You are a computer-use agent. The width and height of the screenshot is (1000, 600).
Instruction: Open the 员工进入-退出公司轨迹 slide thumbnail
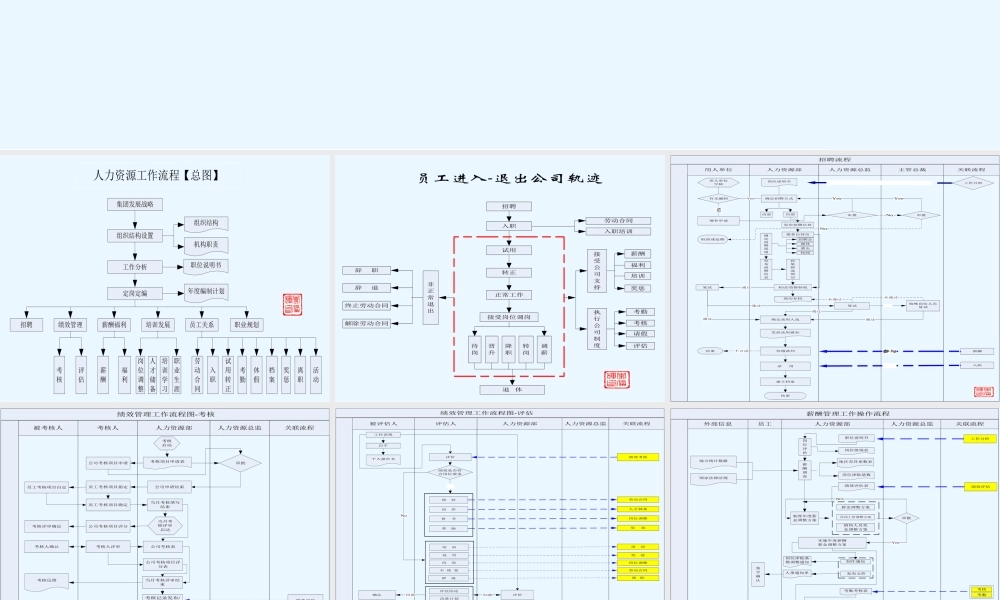500,278
